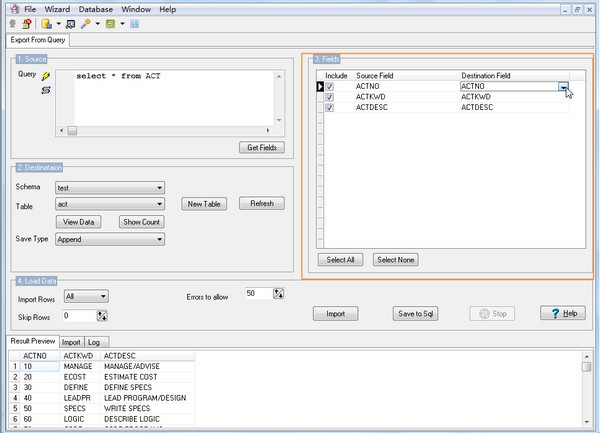Image resolution: width=600 pixels, height=433 pixels.
Task: Click the green window toolbar icon
Action: pyautogui.click(x=111, y=22)
